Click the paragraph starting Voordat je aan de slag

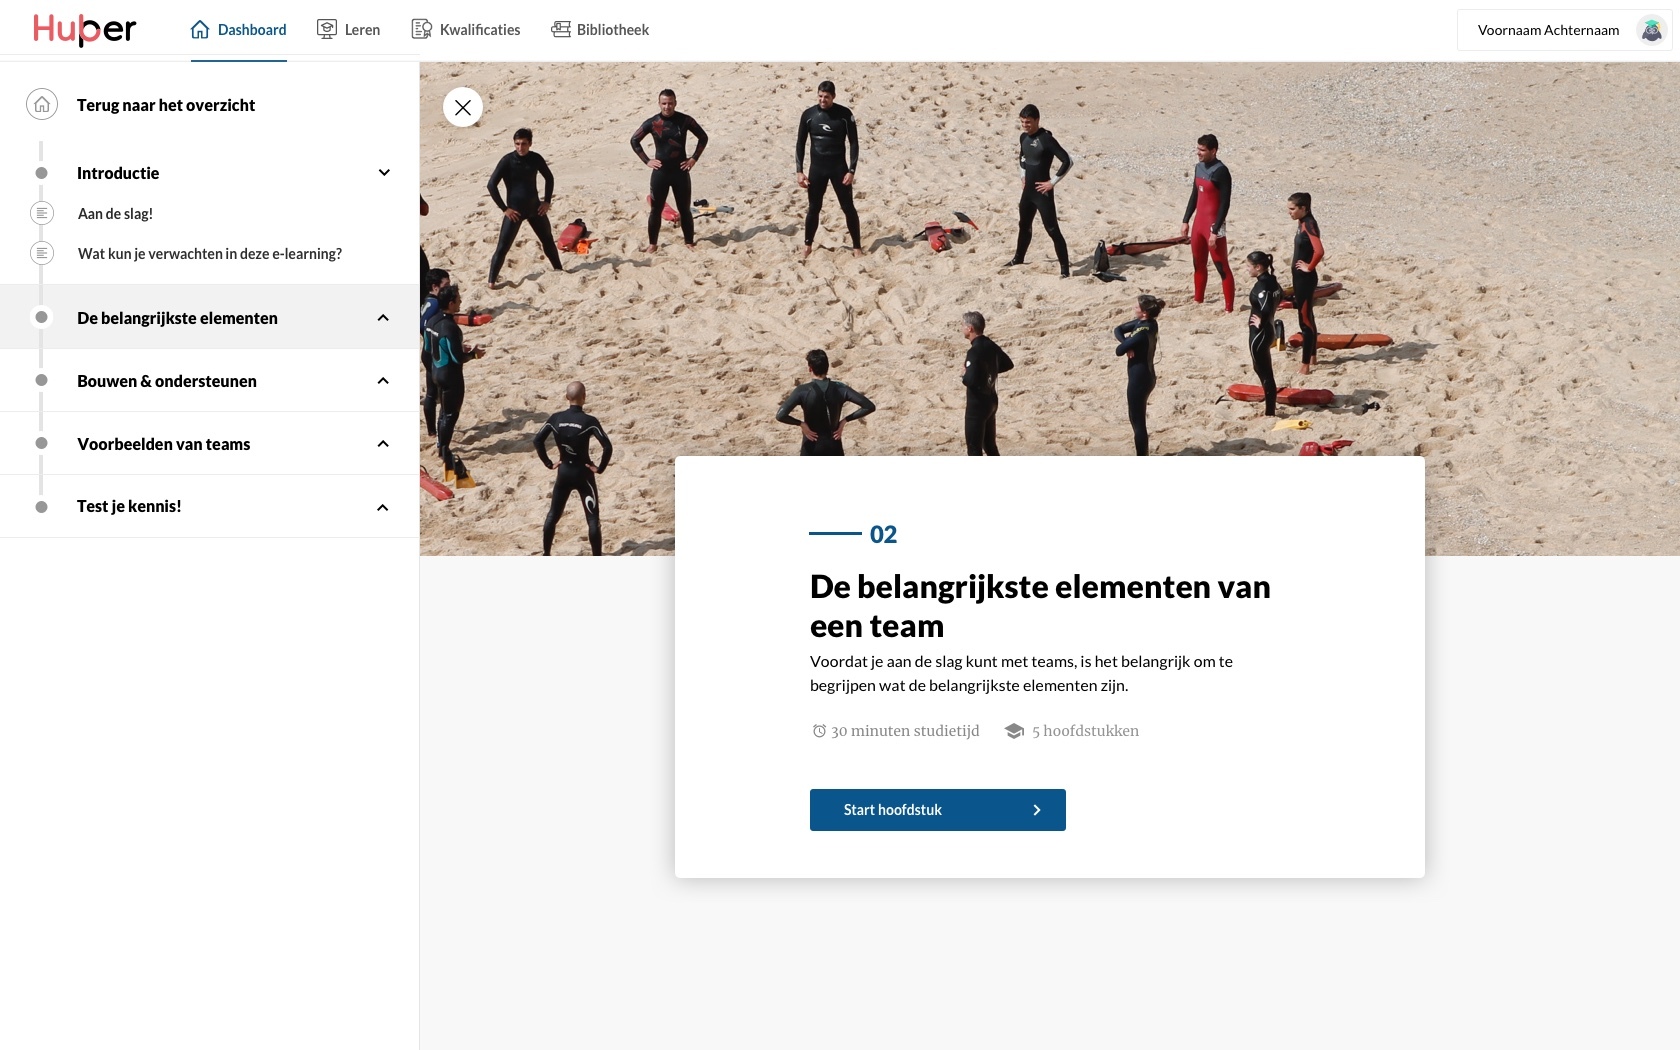pyautogui.click(x=1021, y=673)
